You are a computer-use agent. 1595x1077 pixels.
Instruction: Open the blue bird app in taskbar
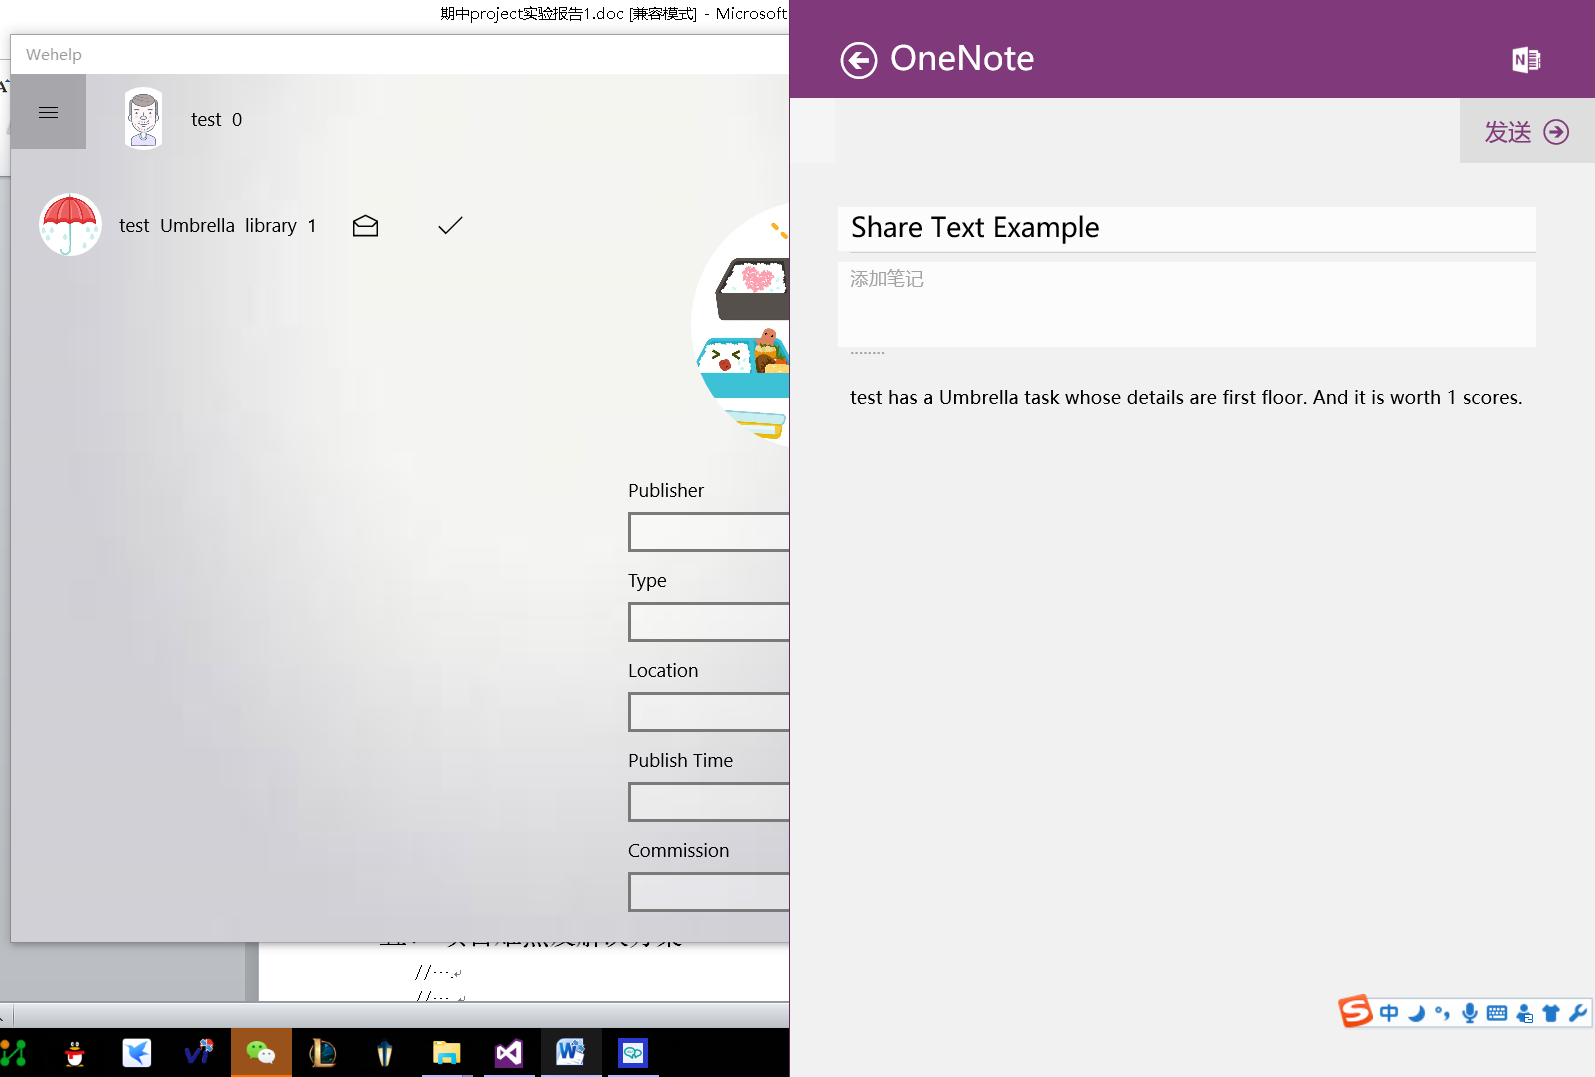(x=137, y=1053)
